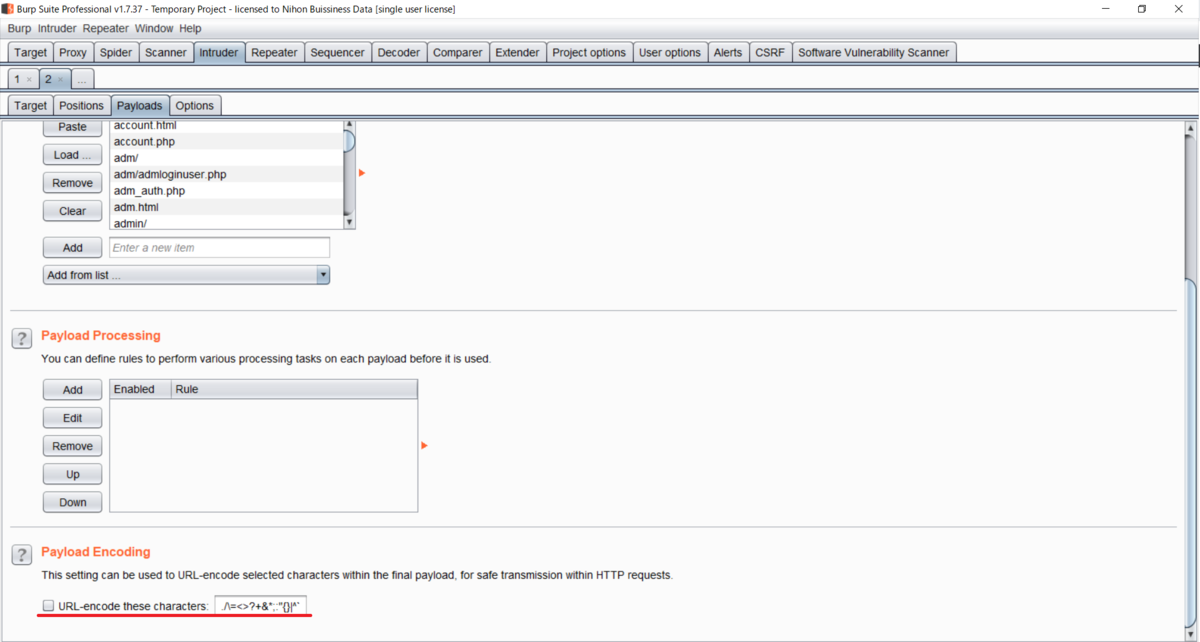The height and width of the screenshot is (642, 1200).
Task: Switch to the Repeater main tab
Action: 274,53
